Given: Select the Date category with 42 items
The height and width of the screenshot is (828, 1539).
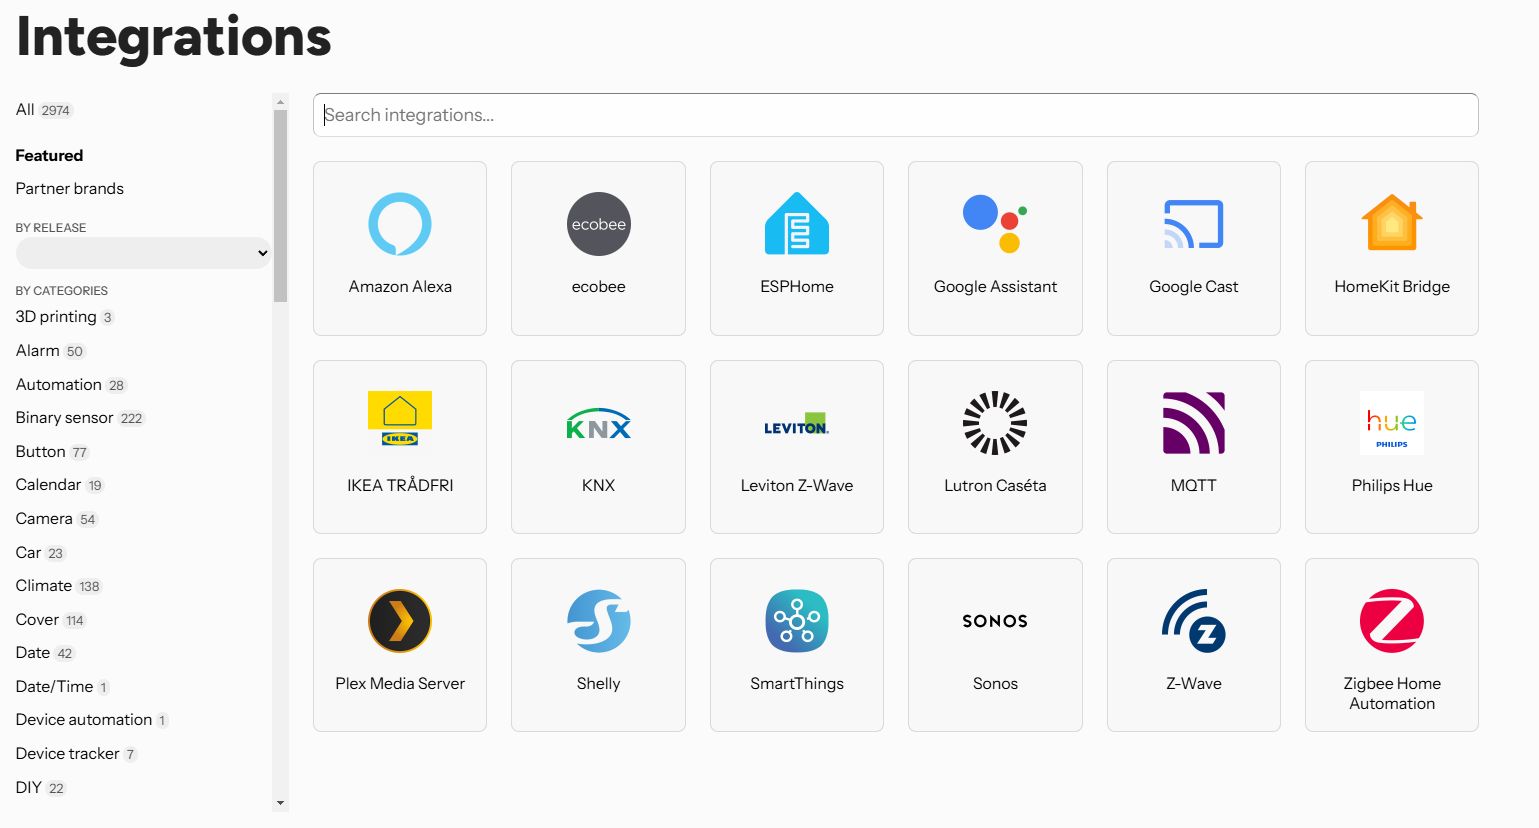Looking at the screenshot, I should pos(45,653).
